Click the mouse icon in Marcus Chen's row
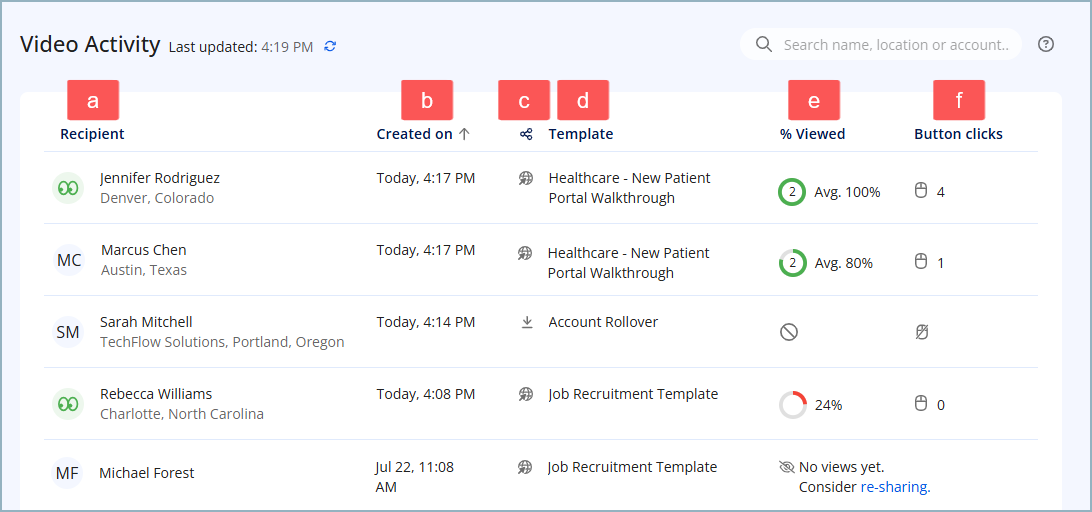1092x512 pixels. click(x=922, y=262)
